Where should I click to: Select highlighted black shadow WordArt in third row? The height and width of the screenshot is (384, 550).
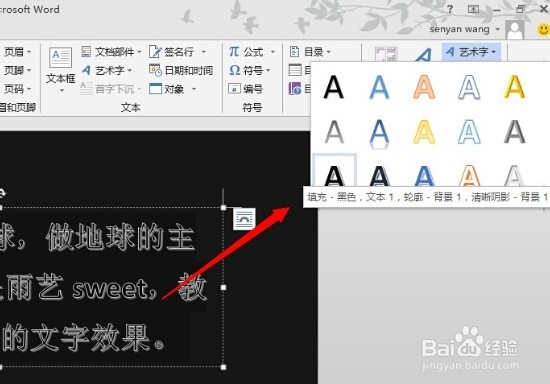click(x=334, y=170)
